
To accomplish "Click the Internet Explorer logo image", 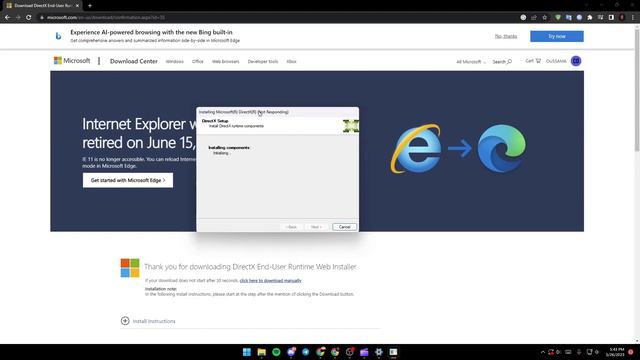I will tap(416, 148).
